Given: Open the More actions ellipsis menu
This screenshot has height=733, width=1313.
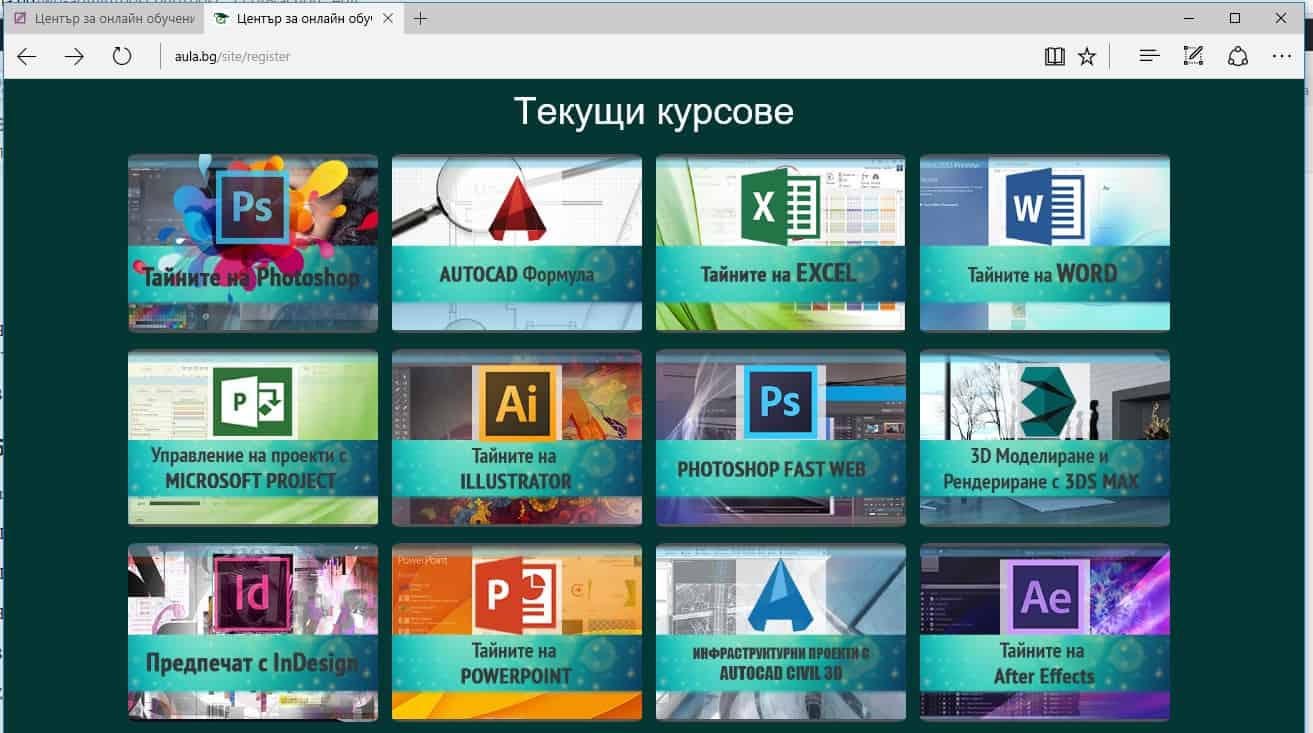Looking at the screenshot, I should point(1282,57).
